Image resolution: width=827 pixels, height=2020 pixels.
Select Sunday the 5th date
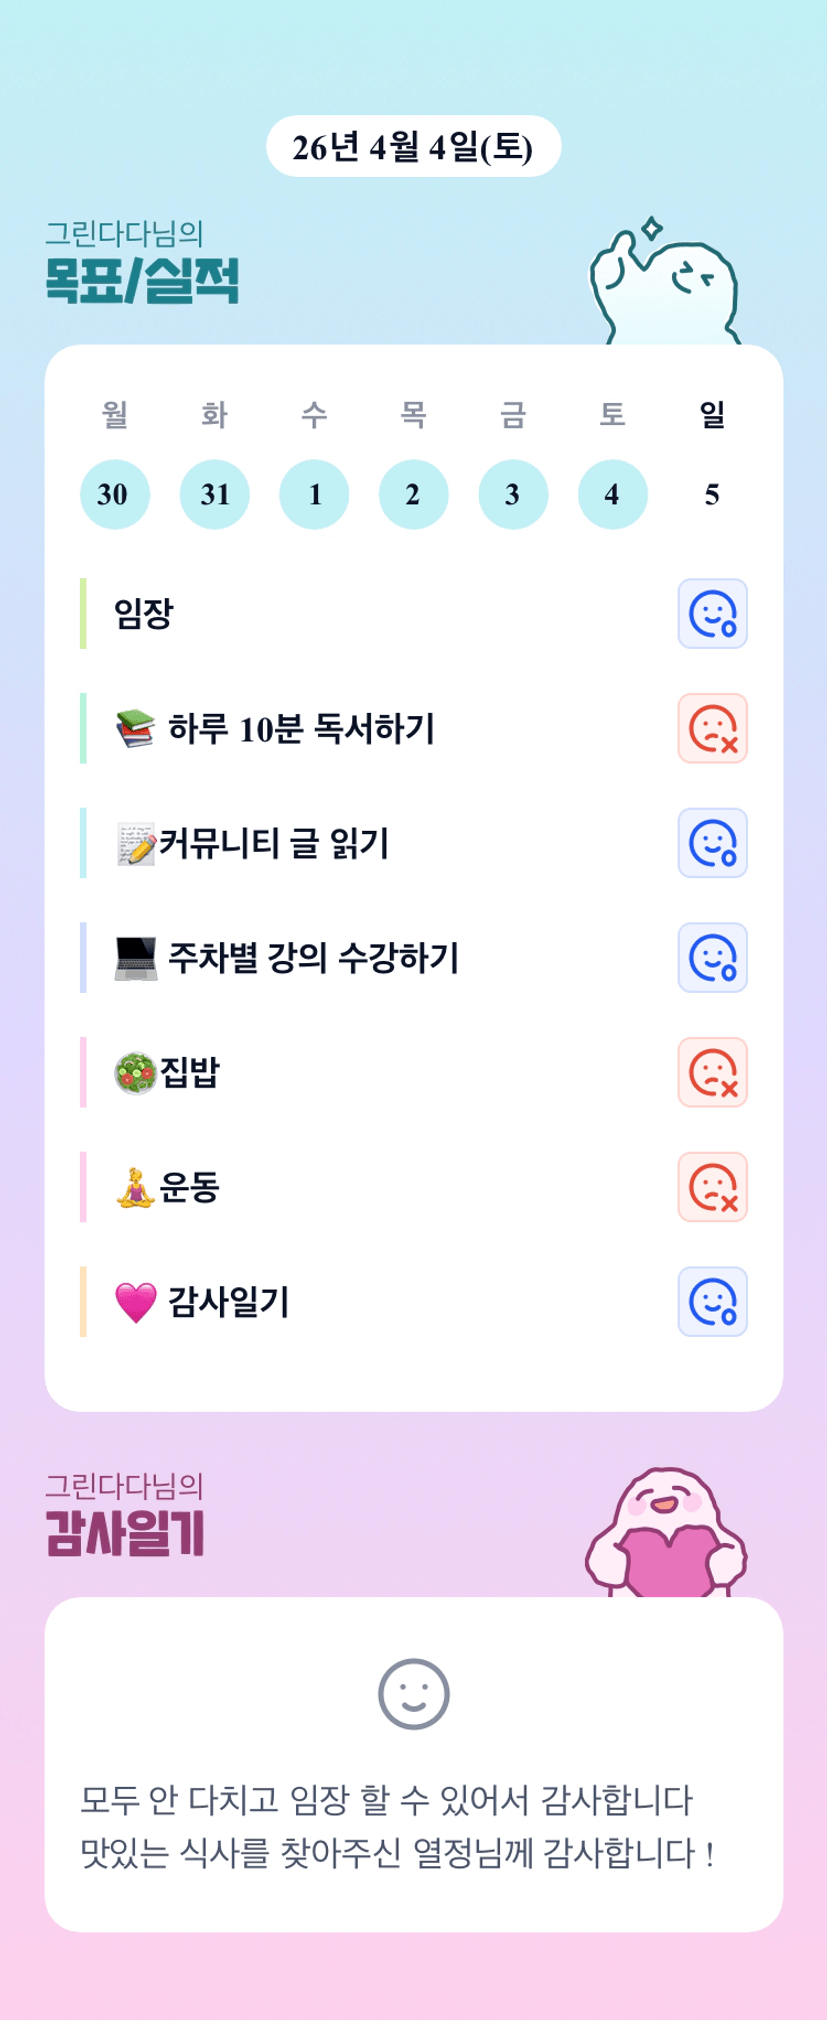click(712, 494)
